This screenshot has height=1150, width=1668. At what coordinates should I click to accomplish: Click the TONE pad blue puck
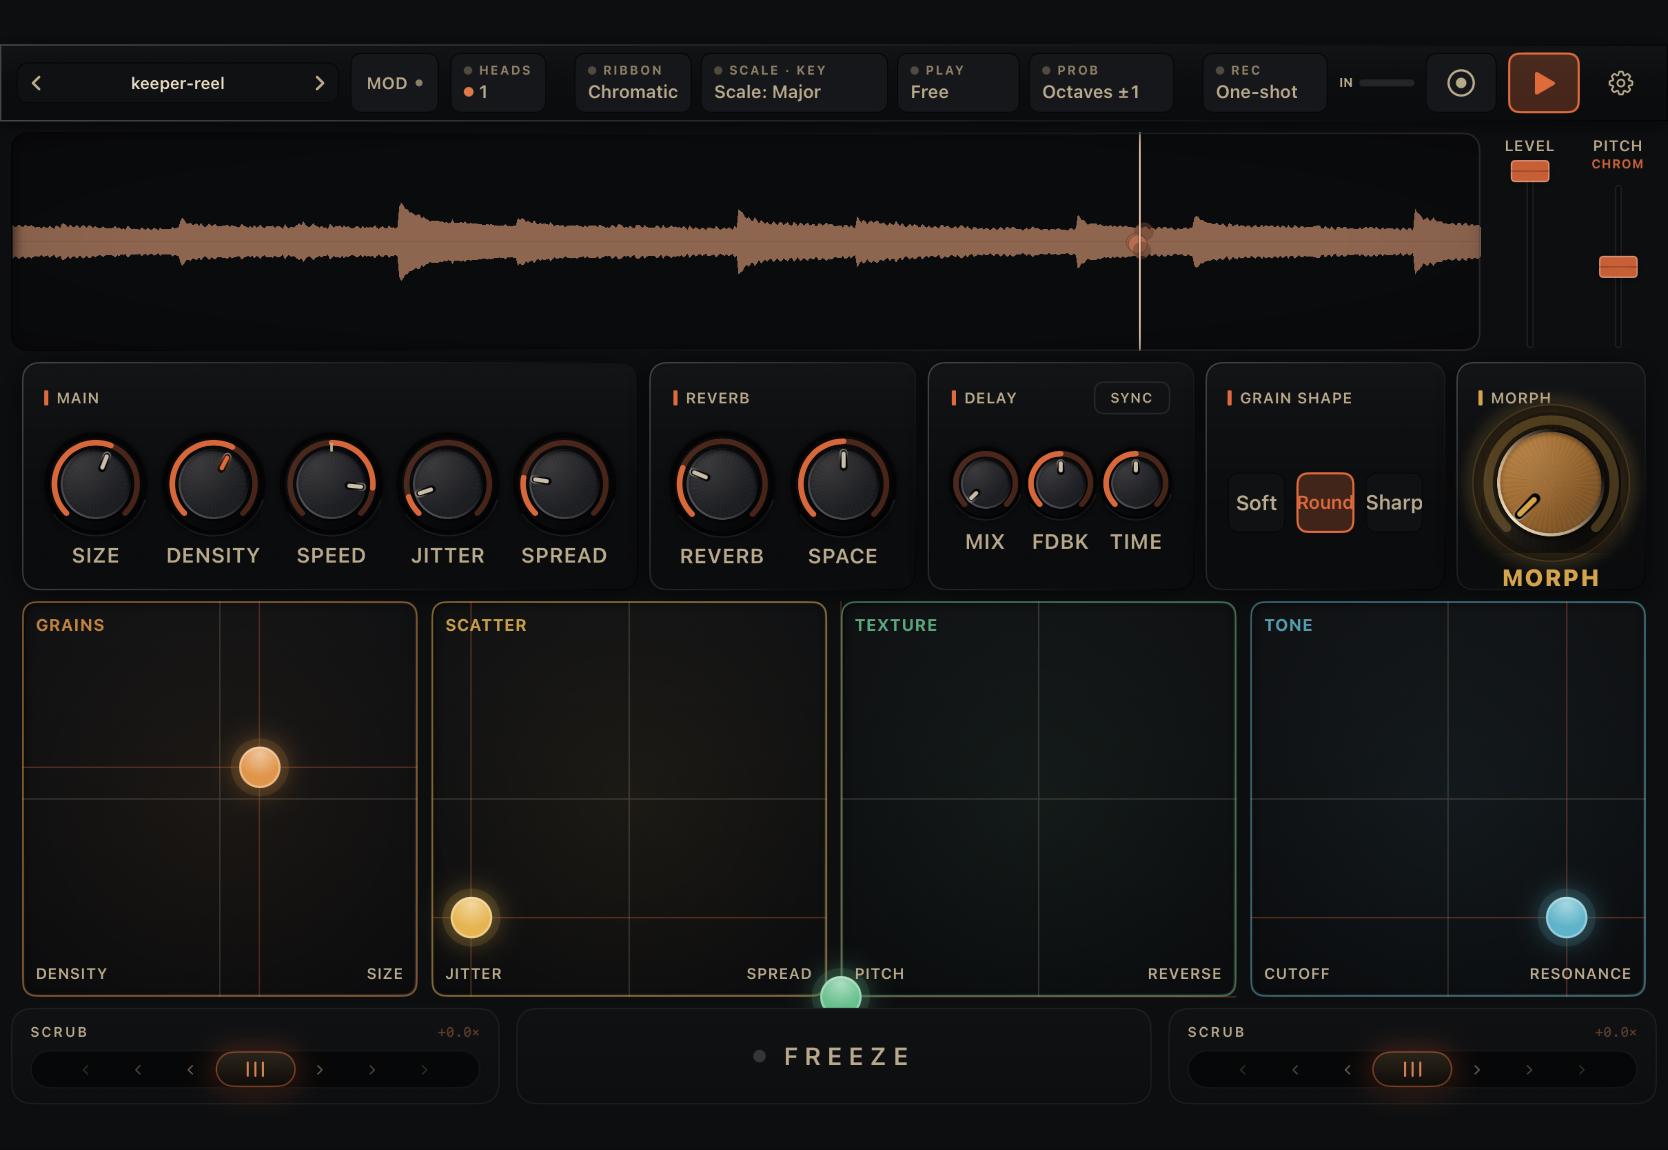click(x=1567, y=918)
